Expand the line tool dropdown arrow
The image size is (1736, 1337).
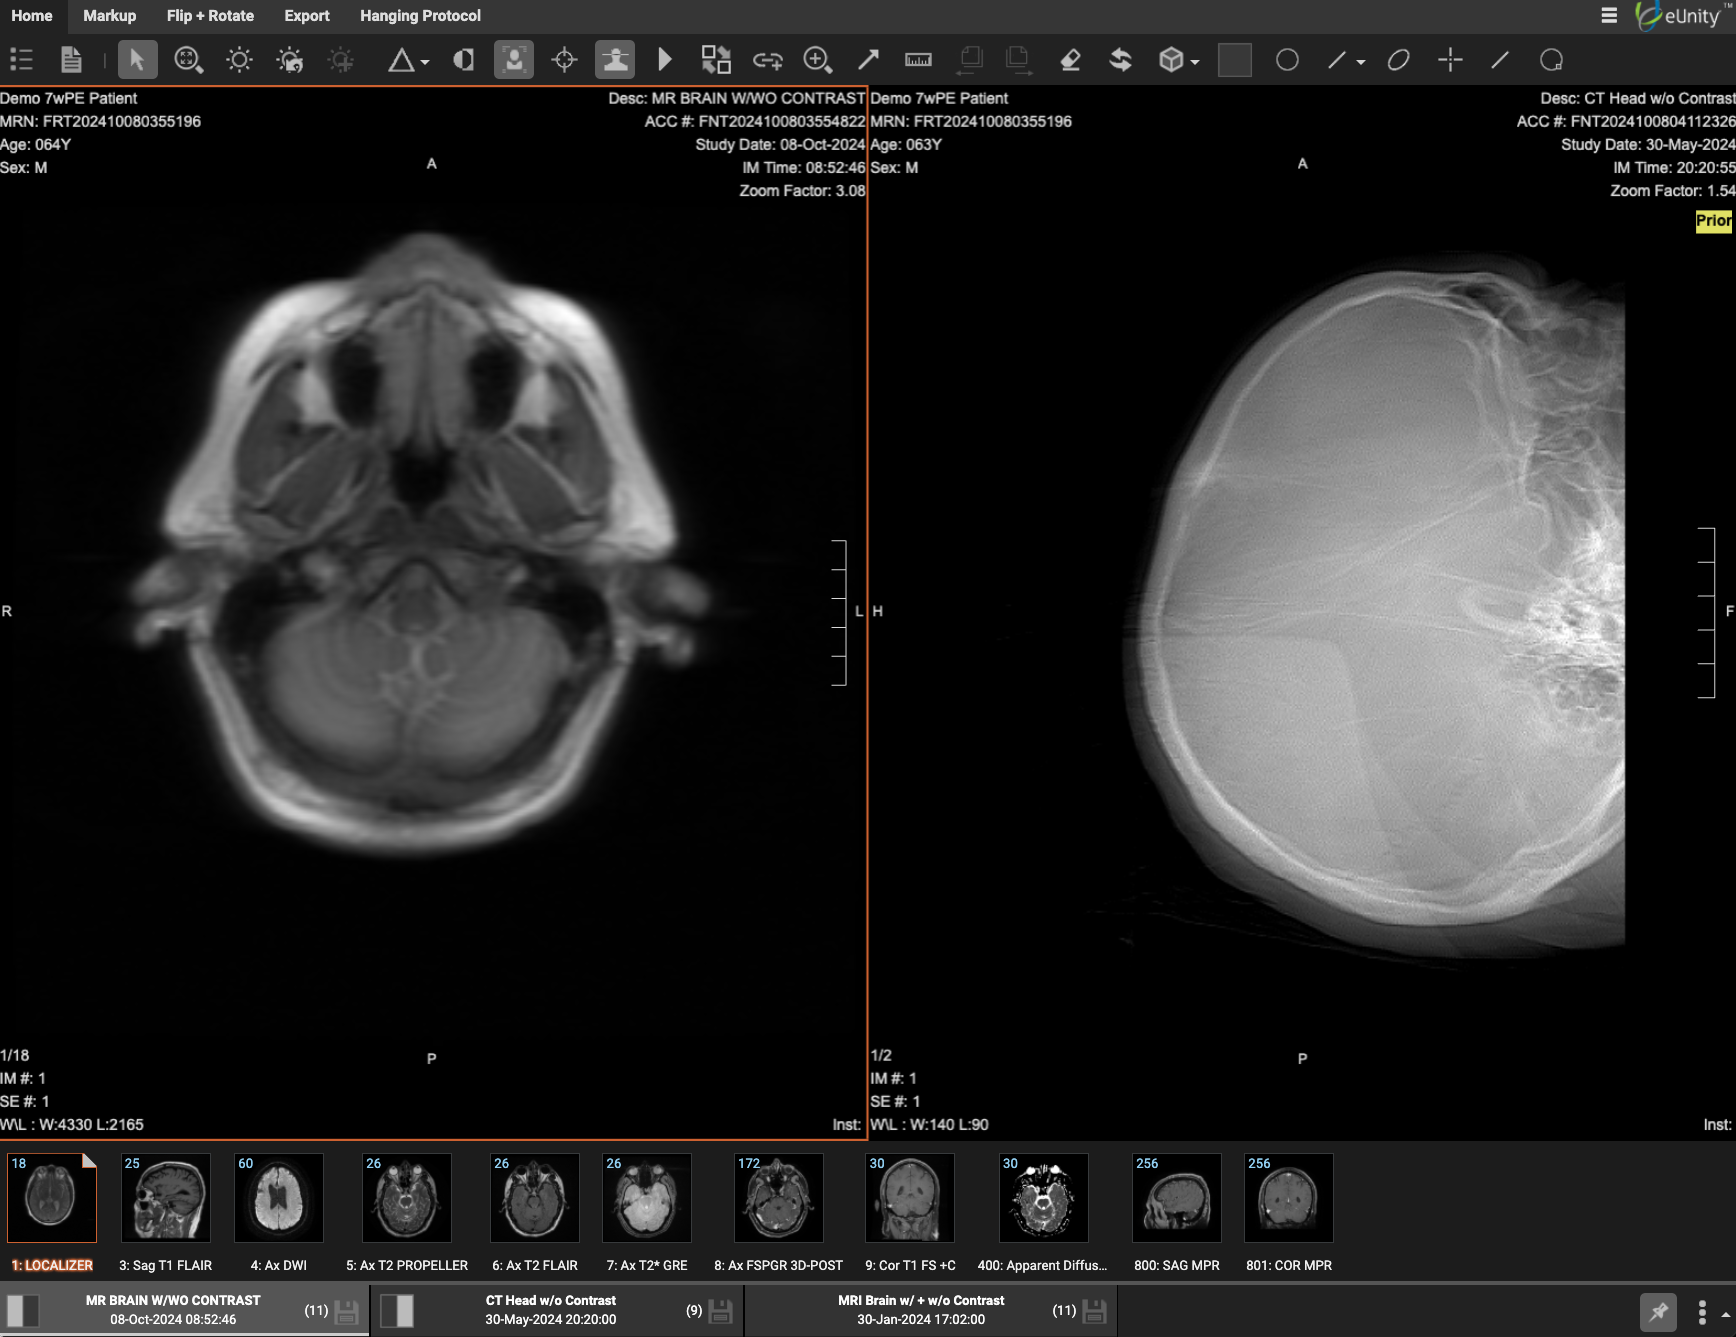[x=1361, y=62]
